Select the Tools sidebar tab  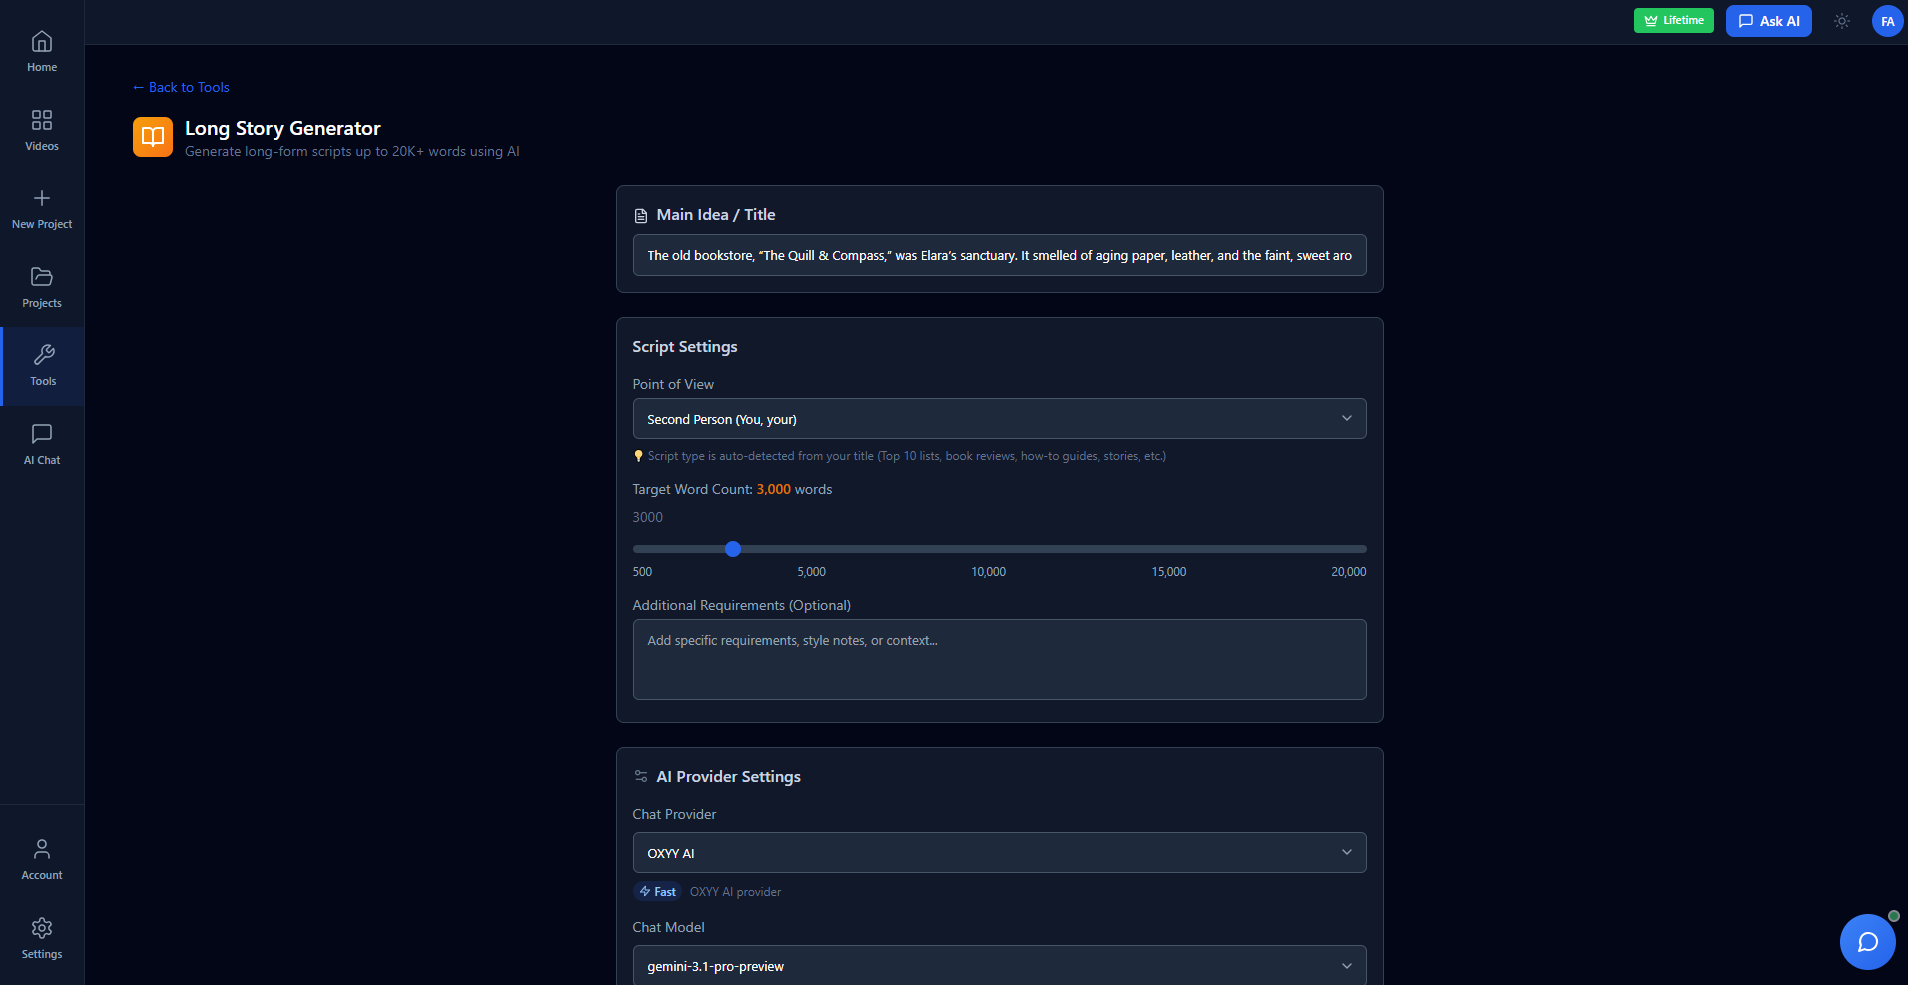[x=43, y=366]
